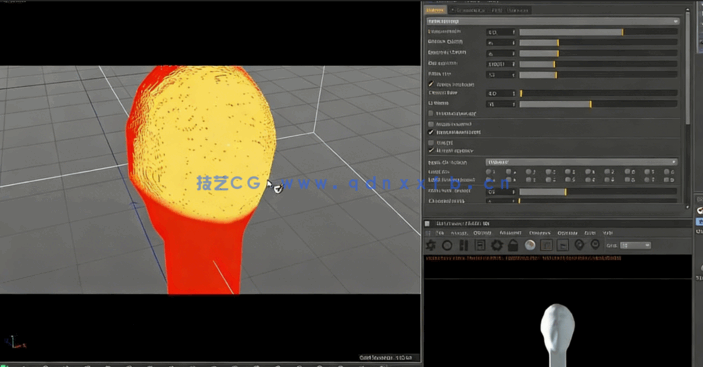
Task: Click the spinner arrows of the seventh value field
Action: [514, 104]
